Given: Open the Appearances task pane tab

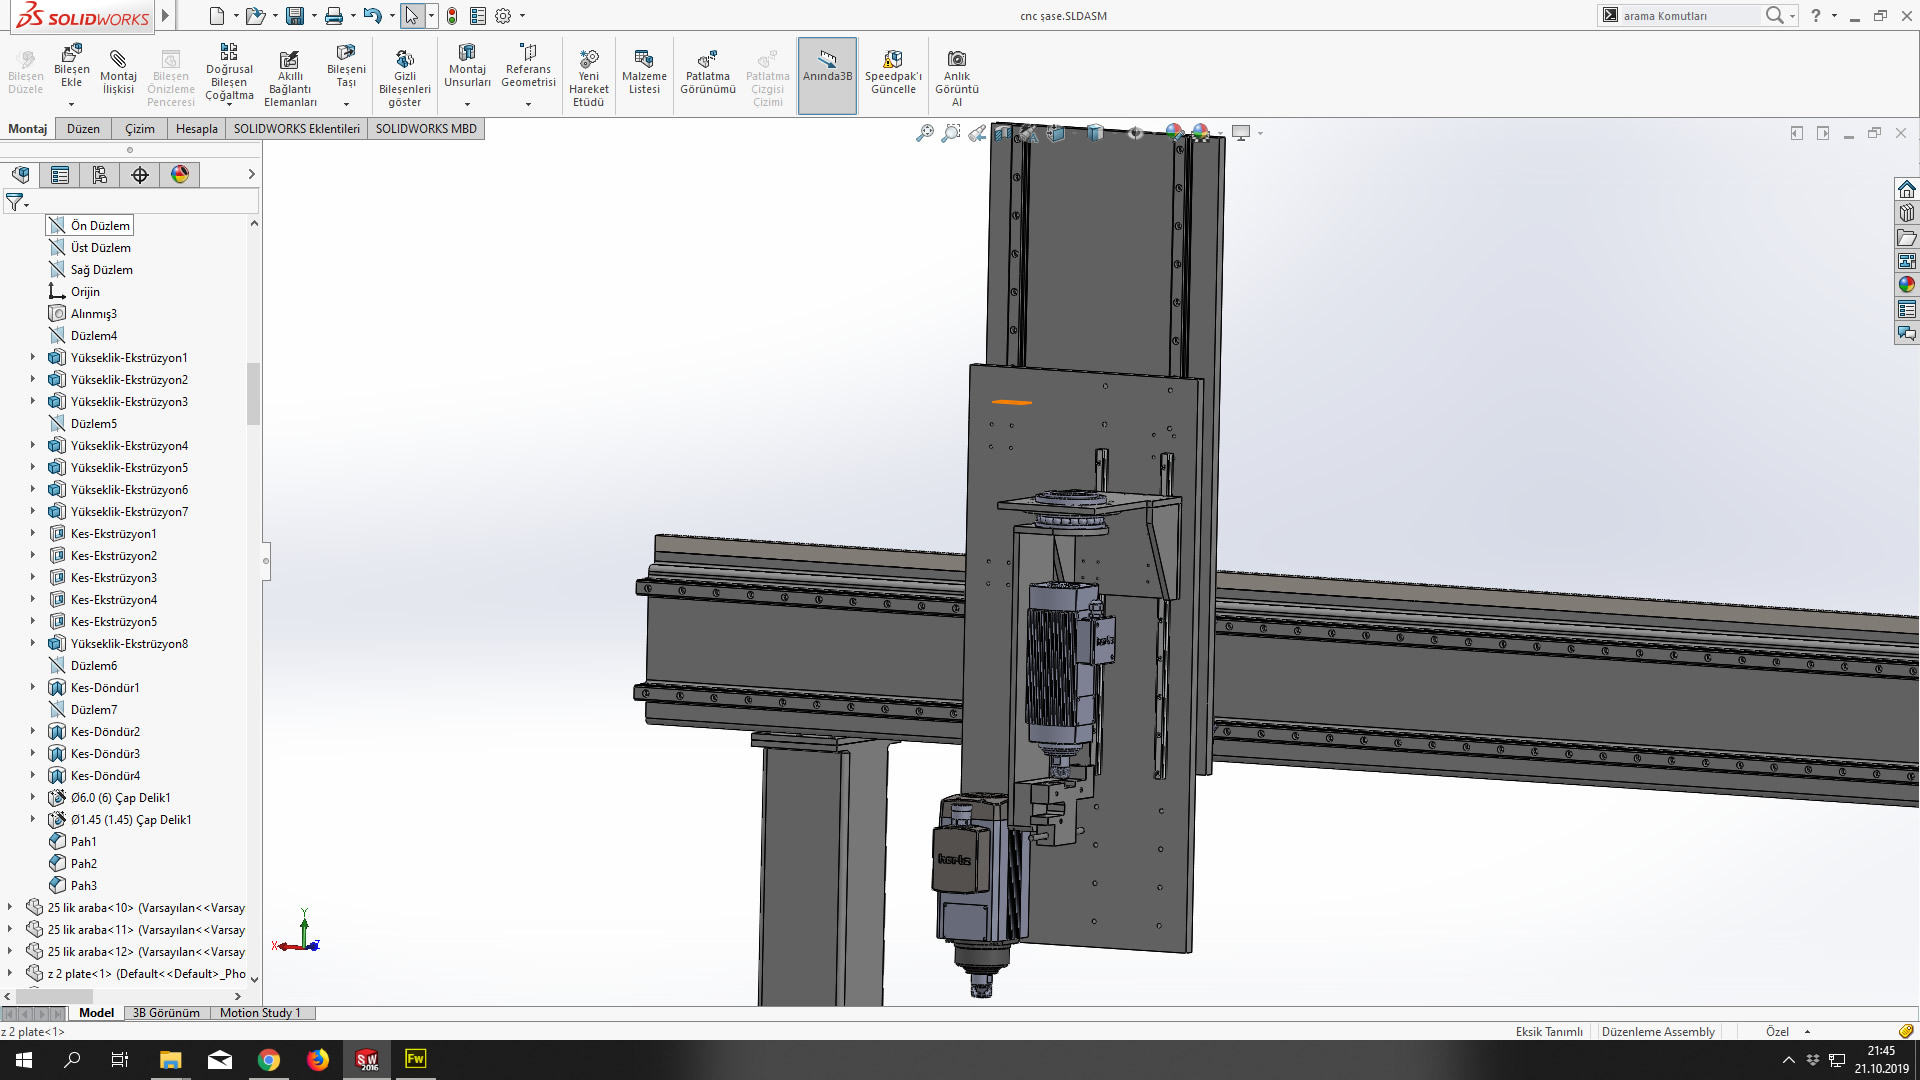Looking at the screenshot, I should click(x=1907, y=285).
